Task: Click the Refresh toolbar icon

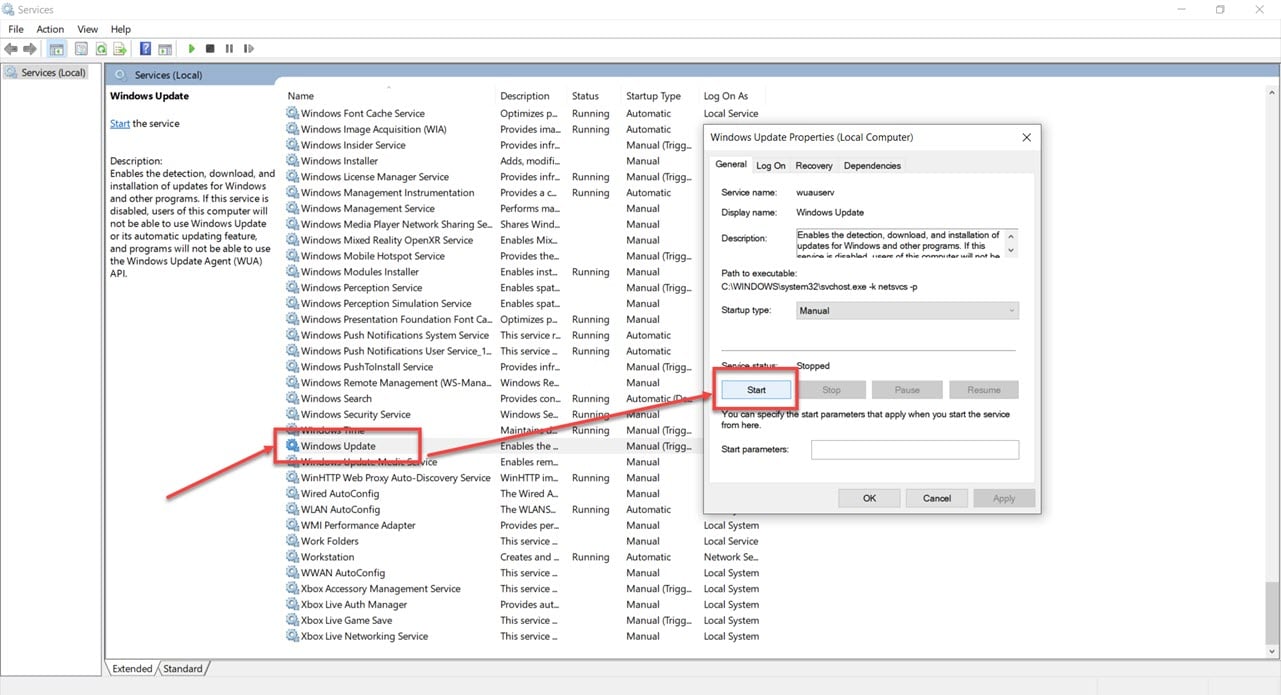Action: pos(101,48)
